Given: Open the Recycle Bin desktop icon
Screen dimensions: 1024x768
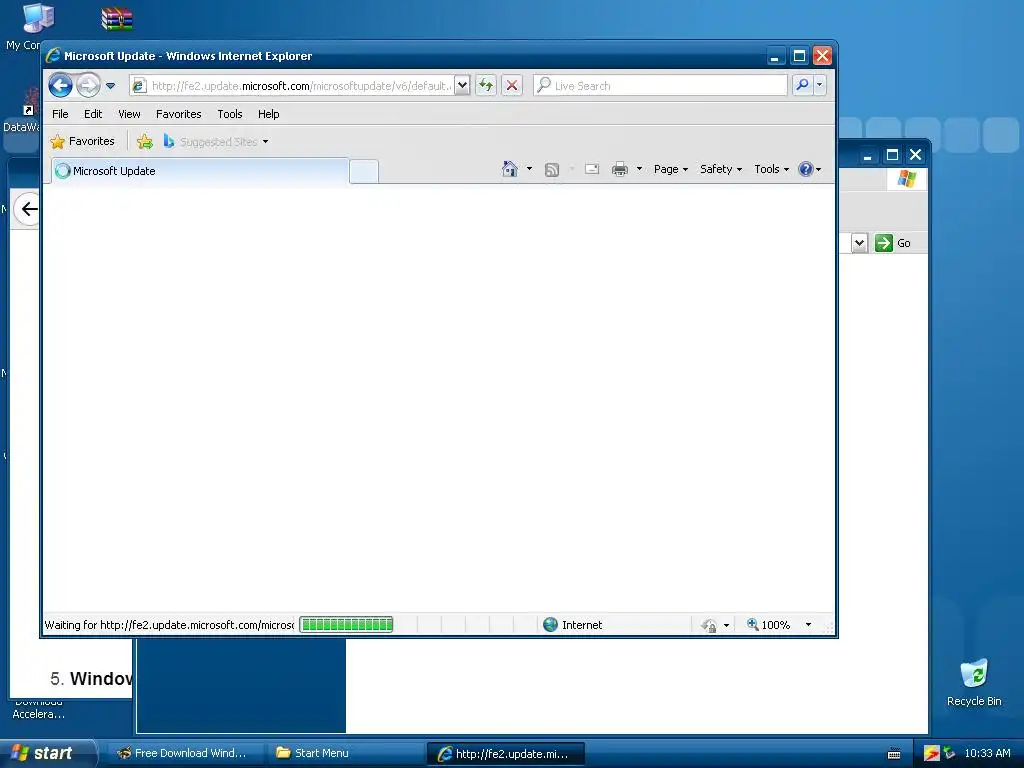Looking at the screenshot, I should pyautogui.click(x=974, y=682).
